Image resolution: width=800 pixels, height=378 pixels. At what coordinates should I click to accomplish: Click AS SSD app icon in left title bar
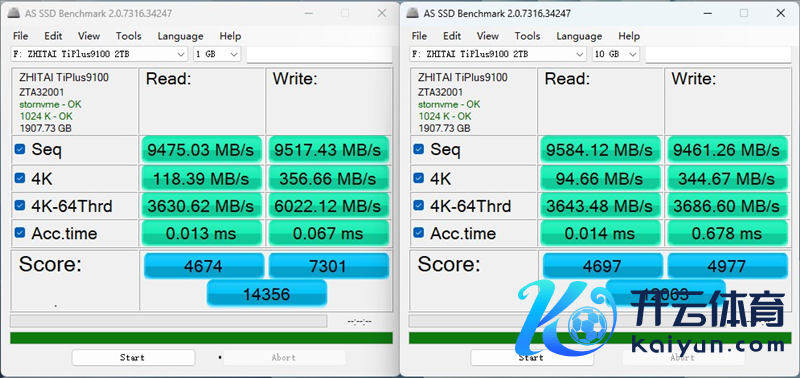tap(14, 13)
